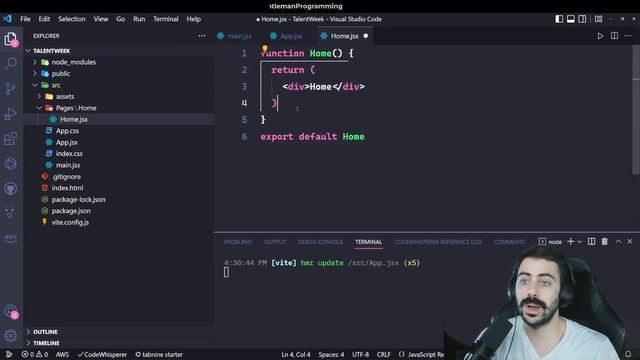Open notifications bell in status bar

(628, 354)
